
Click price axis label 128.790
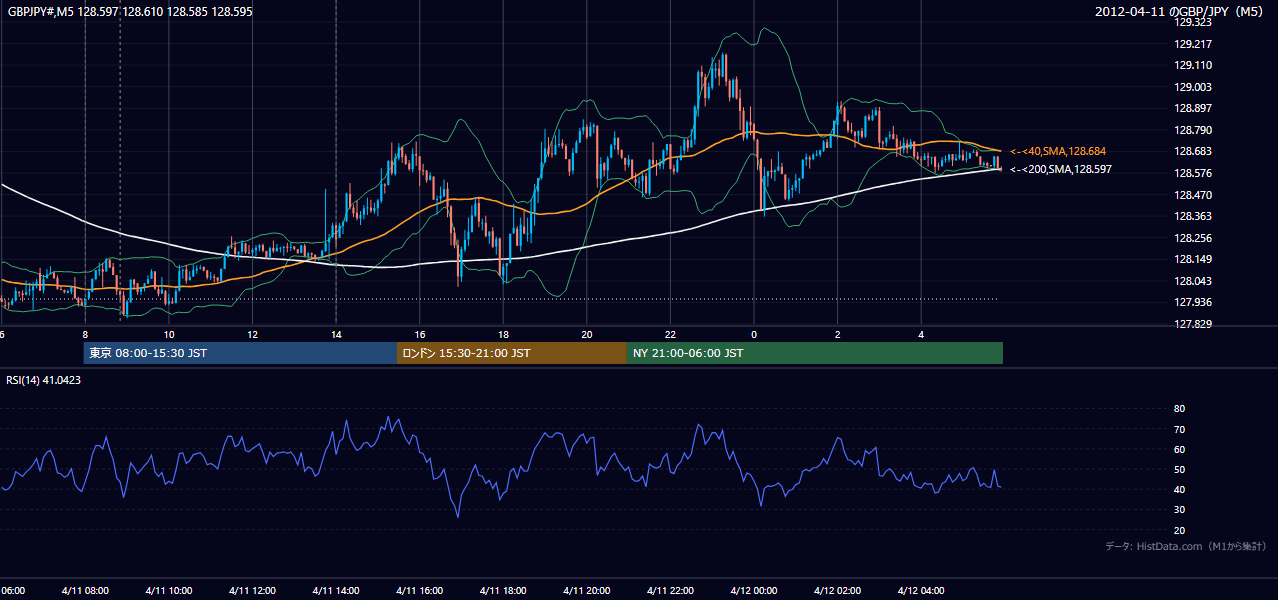[1193, 130]
